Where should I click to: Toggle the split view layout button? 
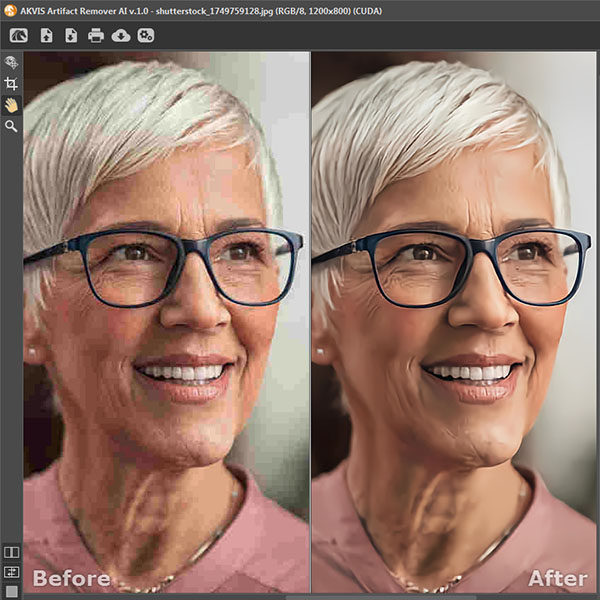pos(11,552)
